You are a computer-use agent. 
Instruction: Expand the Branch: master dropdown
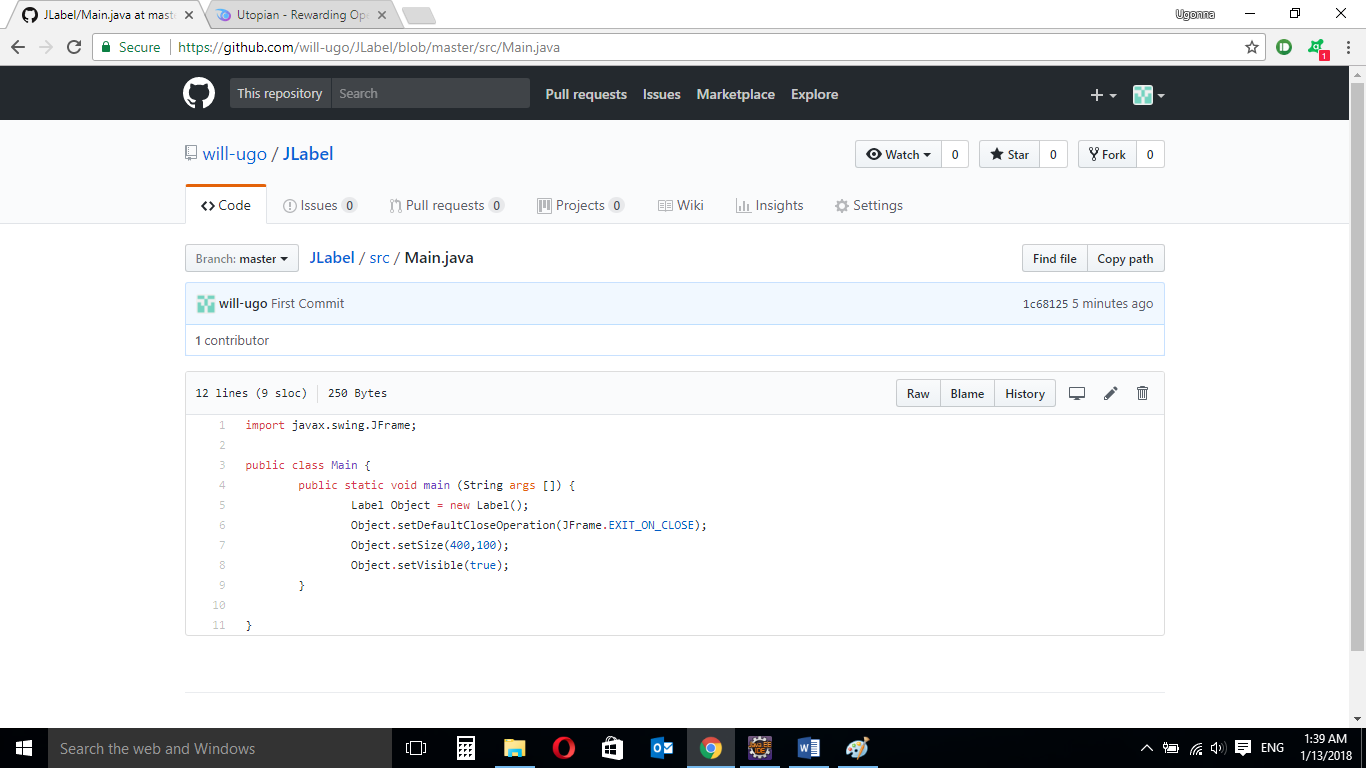point(242,259)
